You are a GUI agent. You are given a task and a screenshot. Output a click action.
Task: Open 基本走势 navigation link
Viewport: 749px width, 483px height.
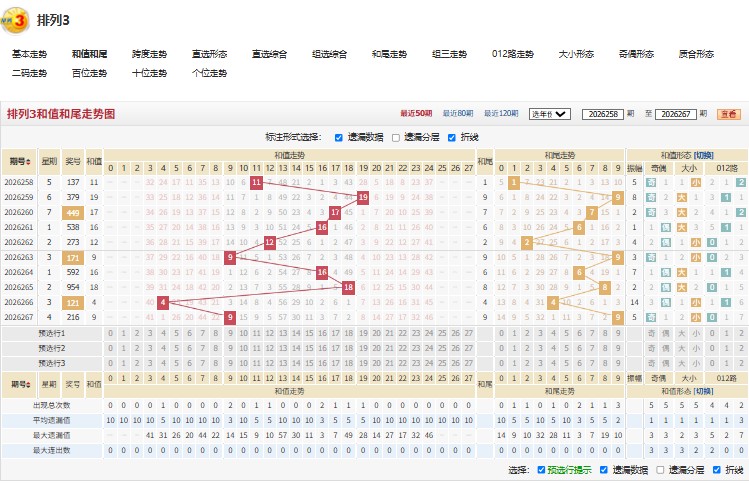(30, 54)
